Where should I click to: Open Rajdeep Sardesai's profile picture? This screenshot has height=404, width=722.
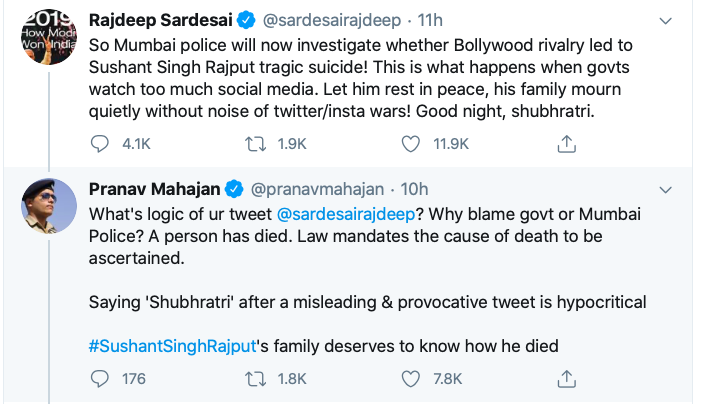(45, 40)
